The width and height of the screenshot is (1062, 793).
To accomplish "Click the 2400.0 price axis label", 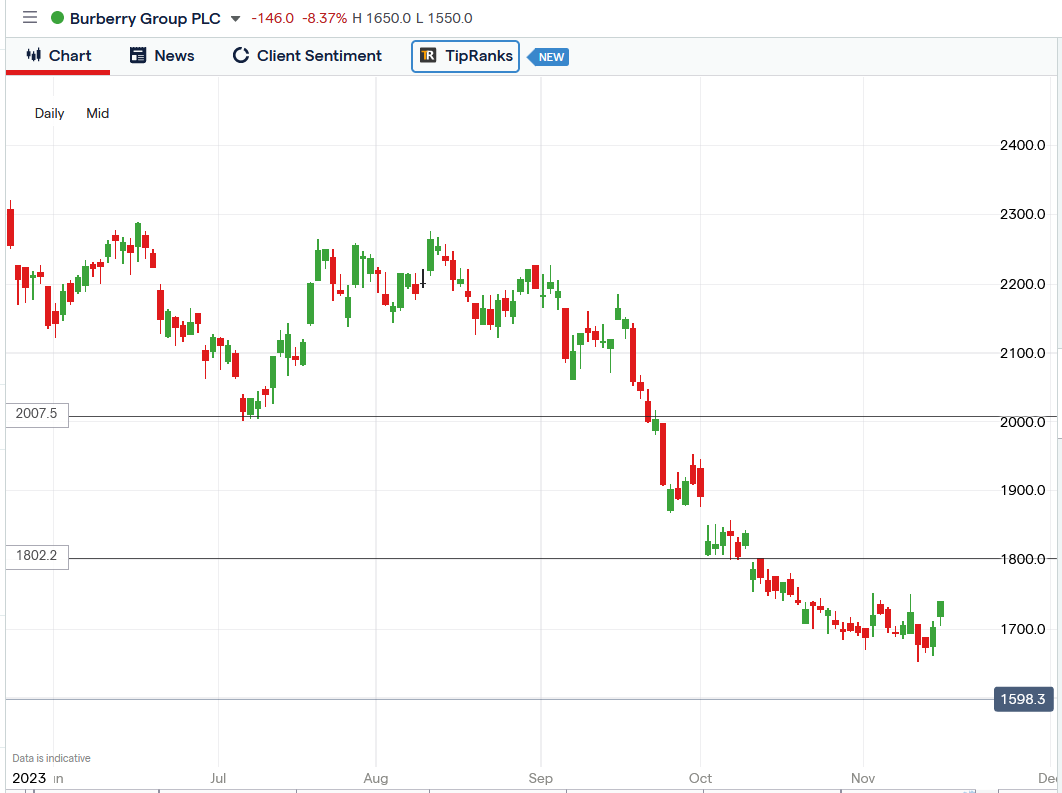I will coord(1023,145).
